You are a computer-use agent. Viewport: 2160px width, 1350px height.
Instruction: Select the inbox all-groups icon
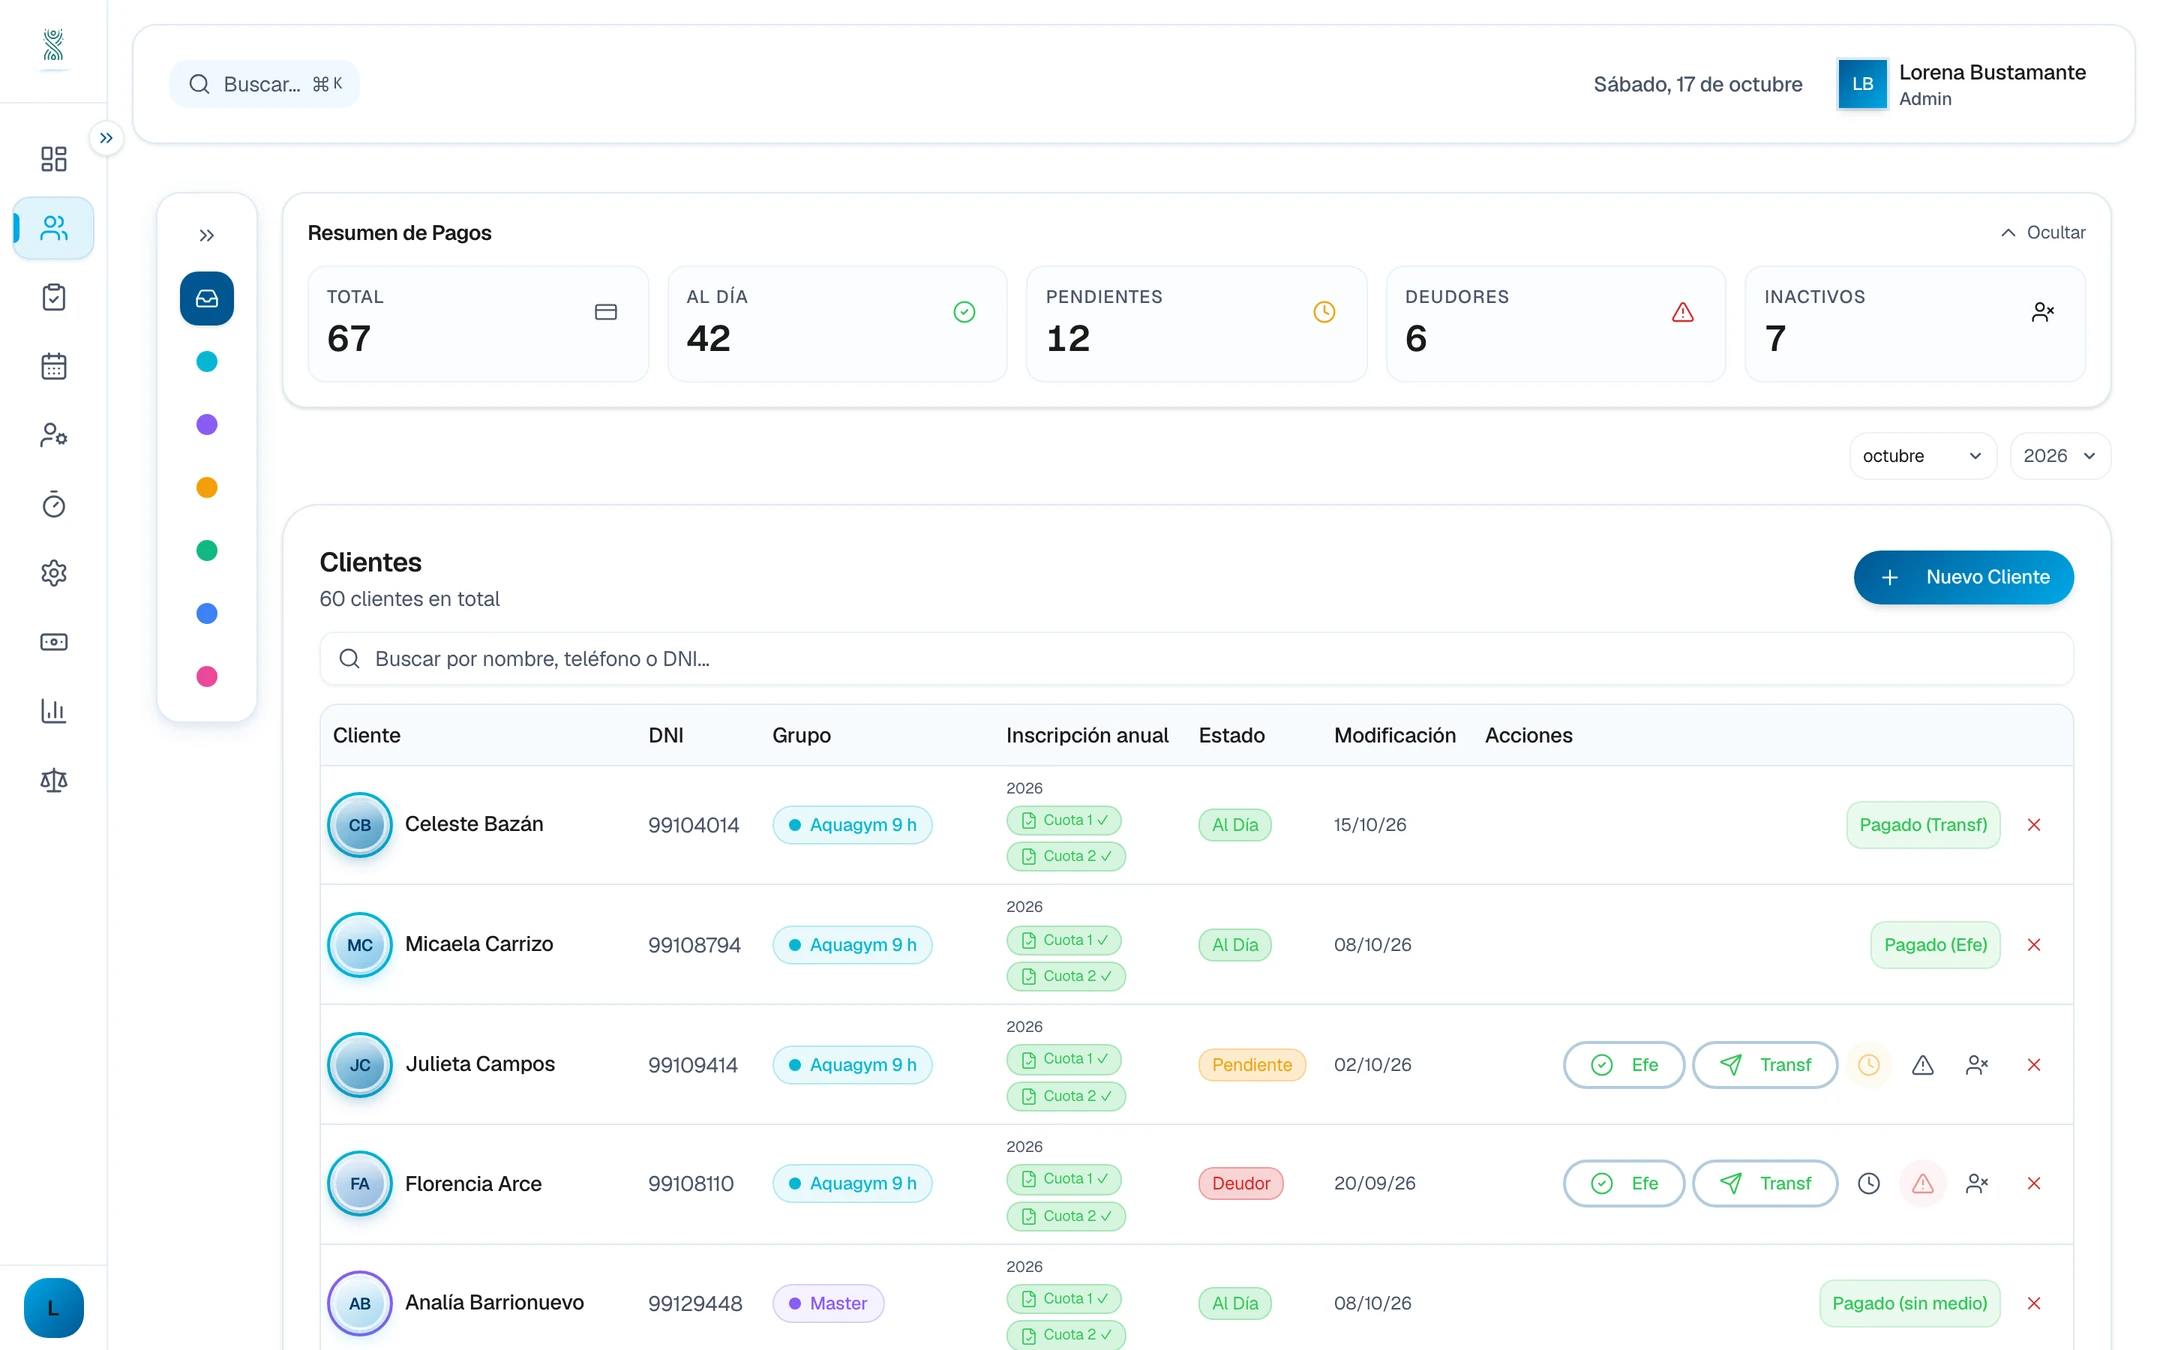tap(207, 298)
